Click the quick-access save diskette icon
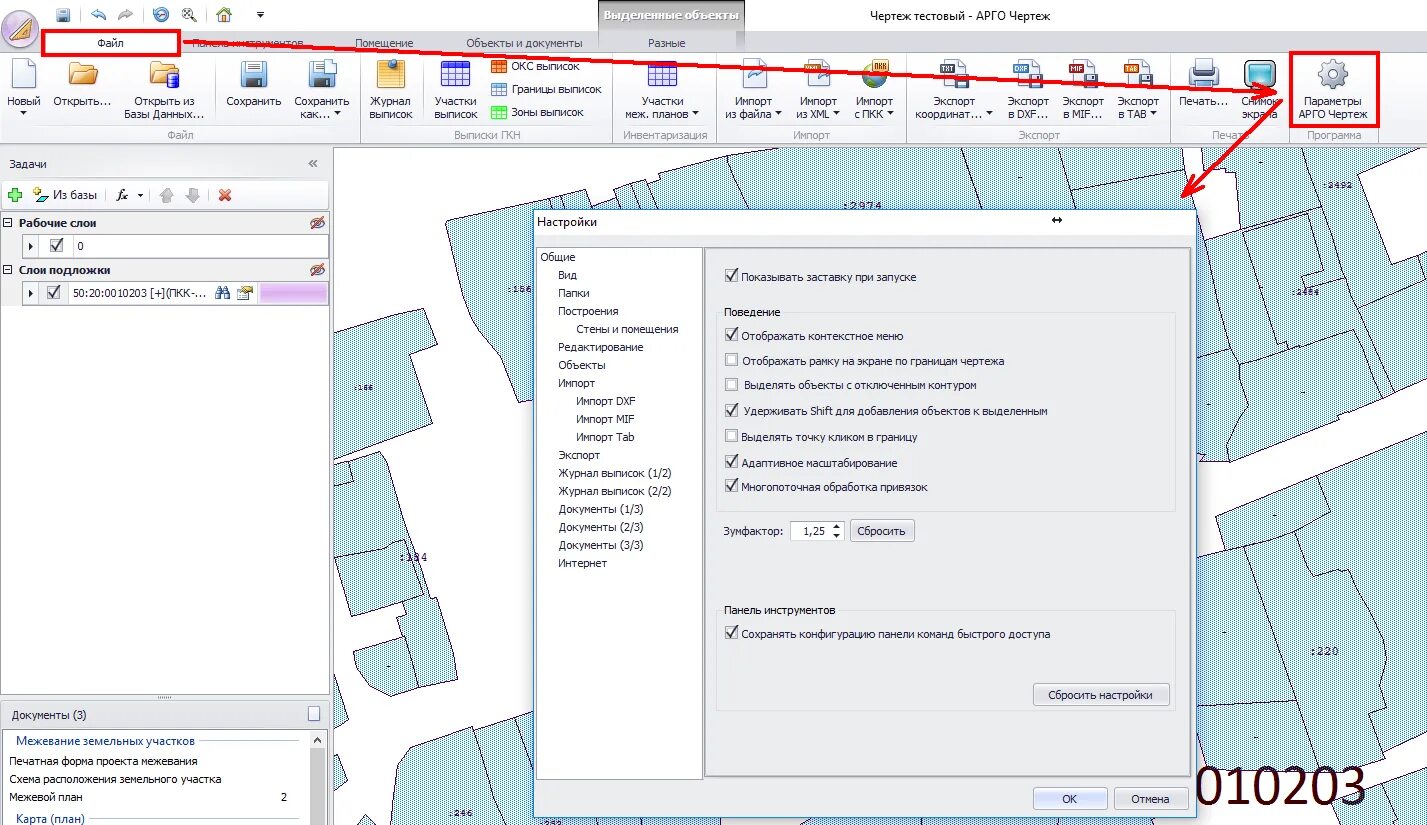The width and height of the screenshot is (1427, 825). click(63, 15)
